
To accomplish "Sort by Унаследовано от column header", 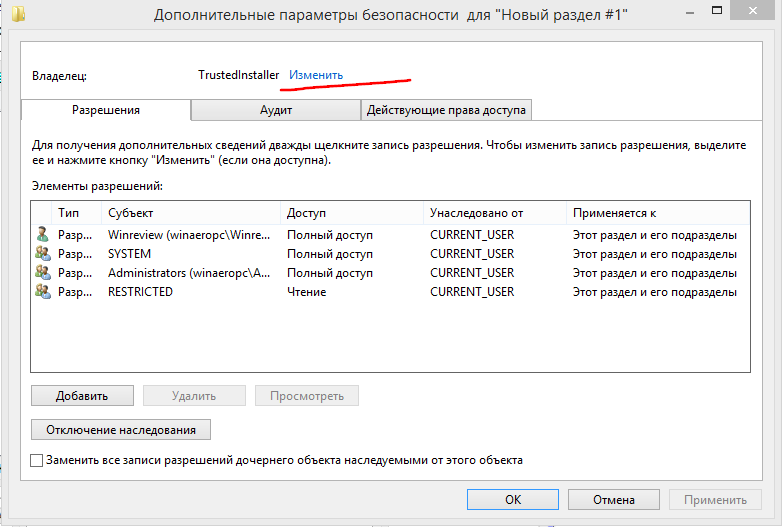I will coord(495,213).
